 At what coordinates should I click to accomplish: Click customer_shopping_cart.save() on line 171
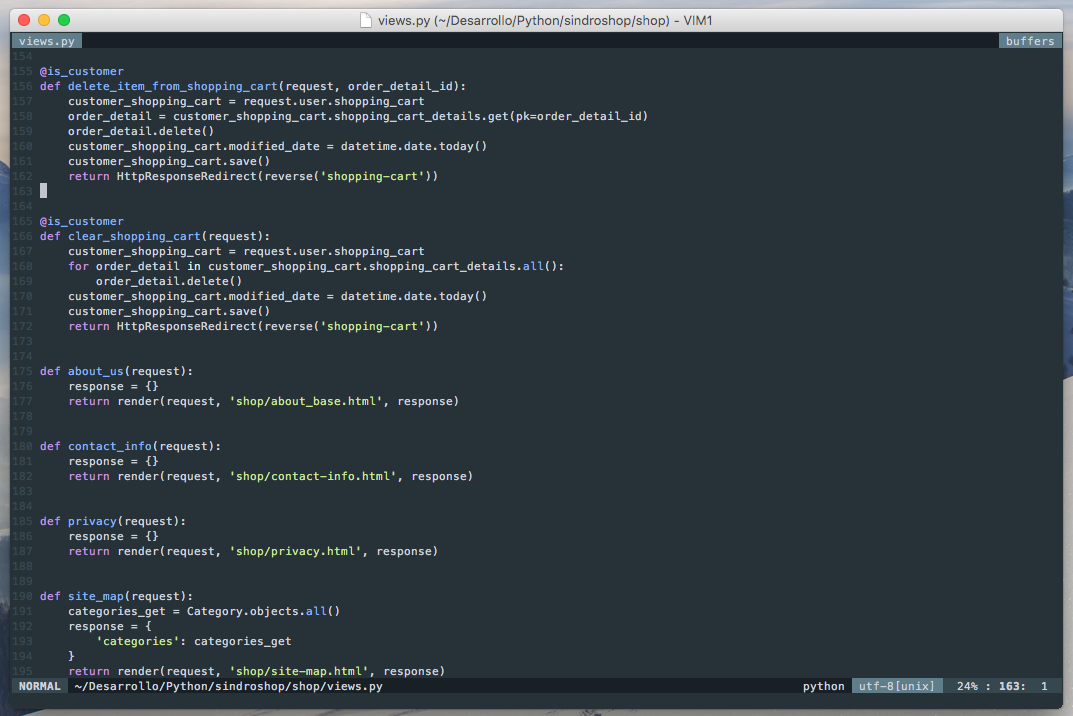click(x=169, y=311)
